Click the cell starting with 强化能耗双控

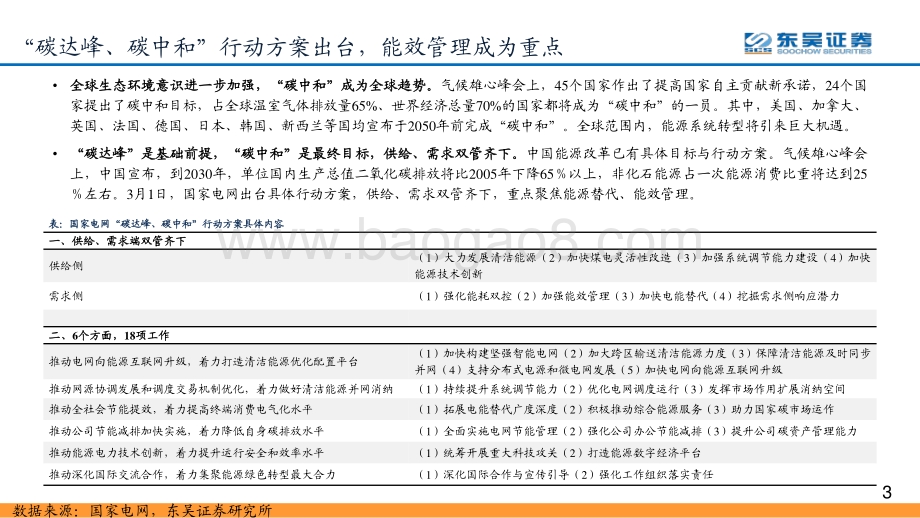coord(628,296)
